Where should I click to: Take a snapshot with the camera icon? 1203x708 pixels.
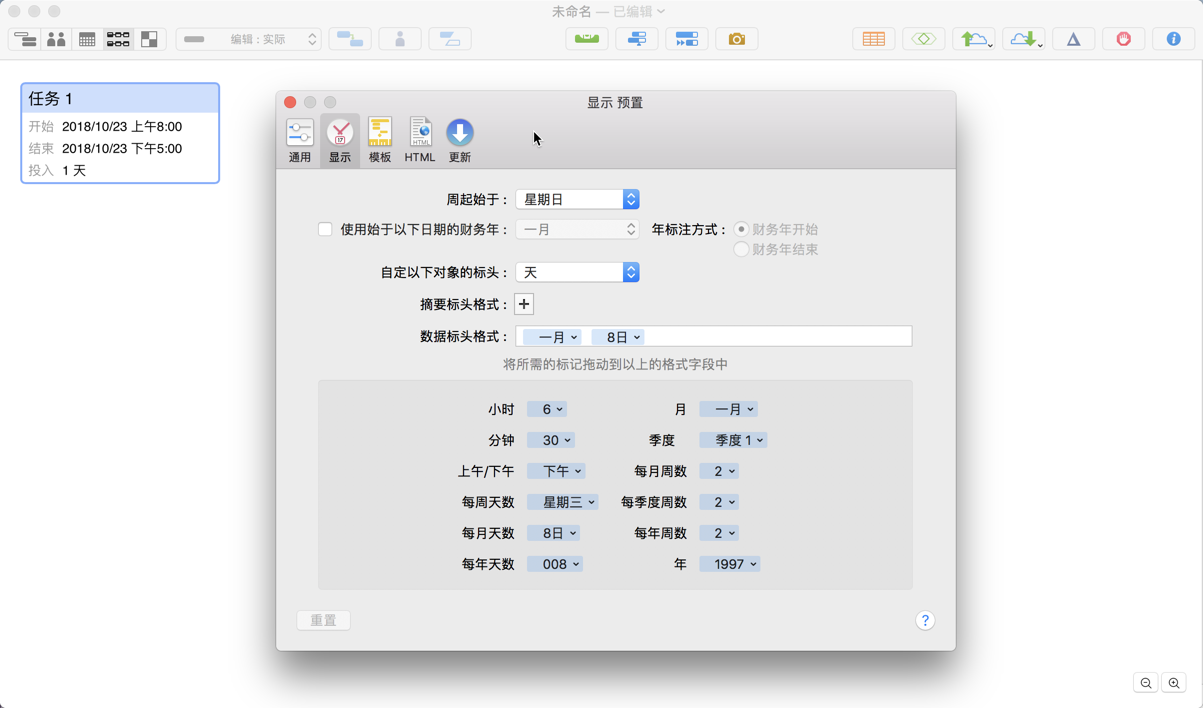click(736, 38)
